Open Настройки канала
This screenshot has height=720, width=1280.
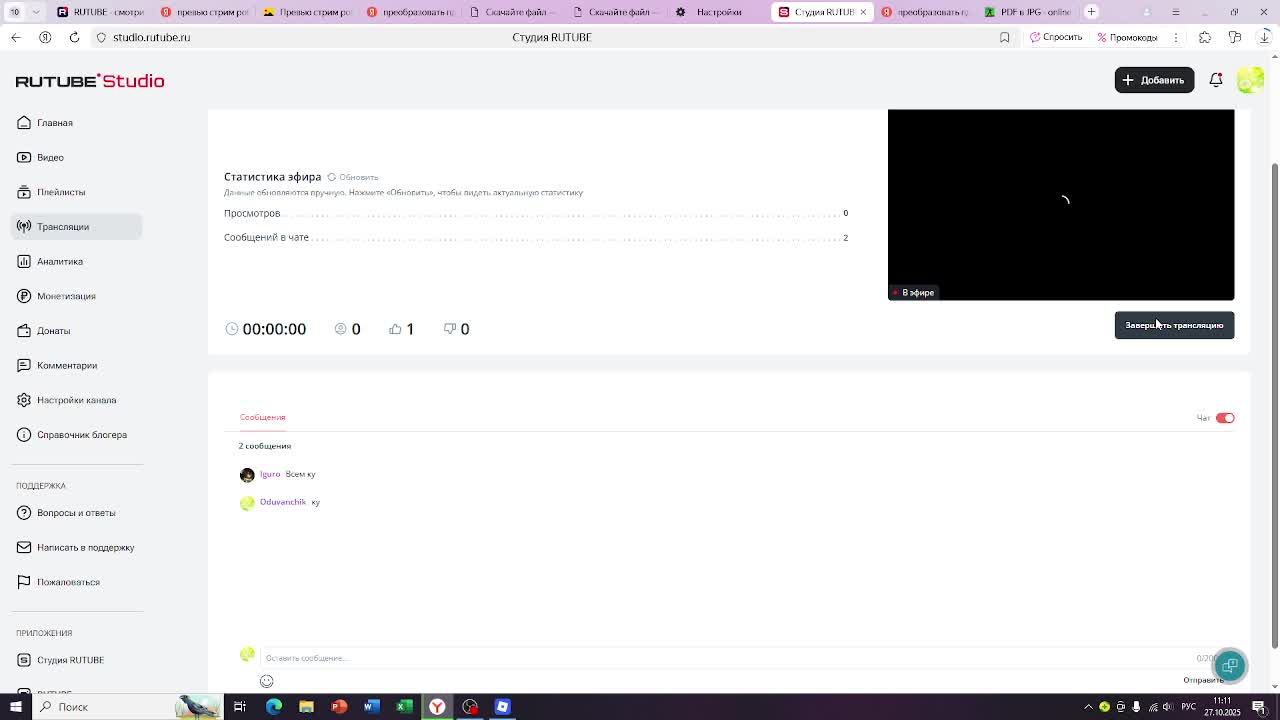(76, 400)
